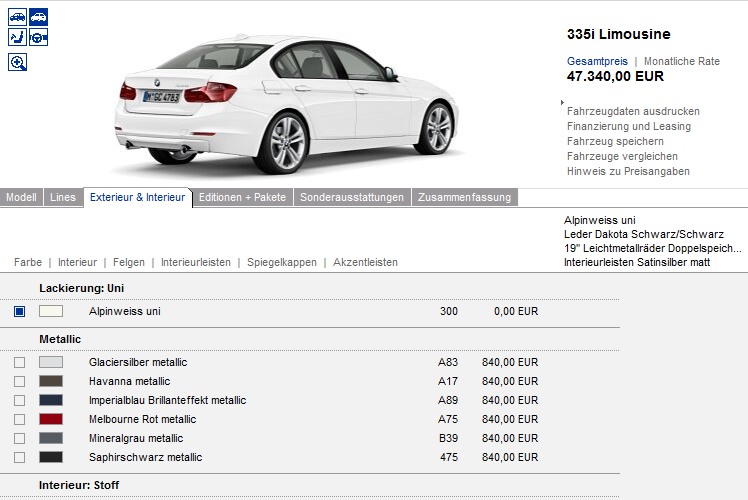Show the Monatliche Rate price view
Screen dimensions: 748x500
coord(681,61)
